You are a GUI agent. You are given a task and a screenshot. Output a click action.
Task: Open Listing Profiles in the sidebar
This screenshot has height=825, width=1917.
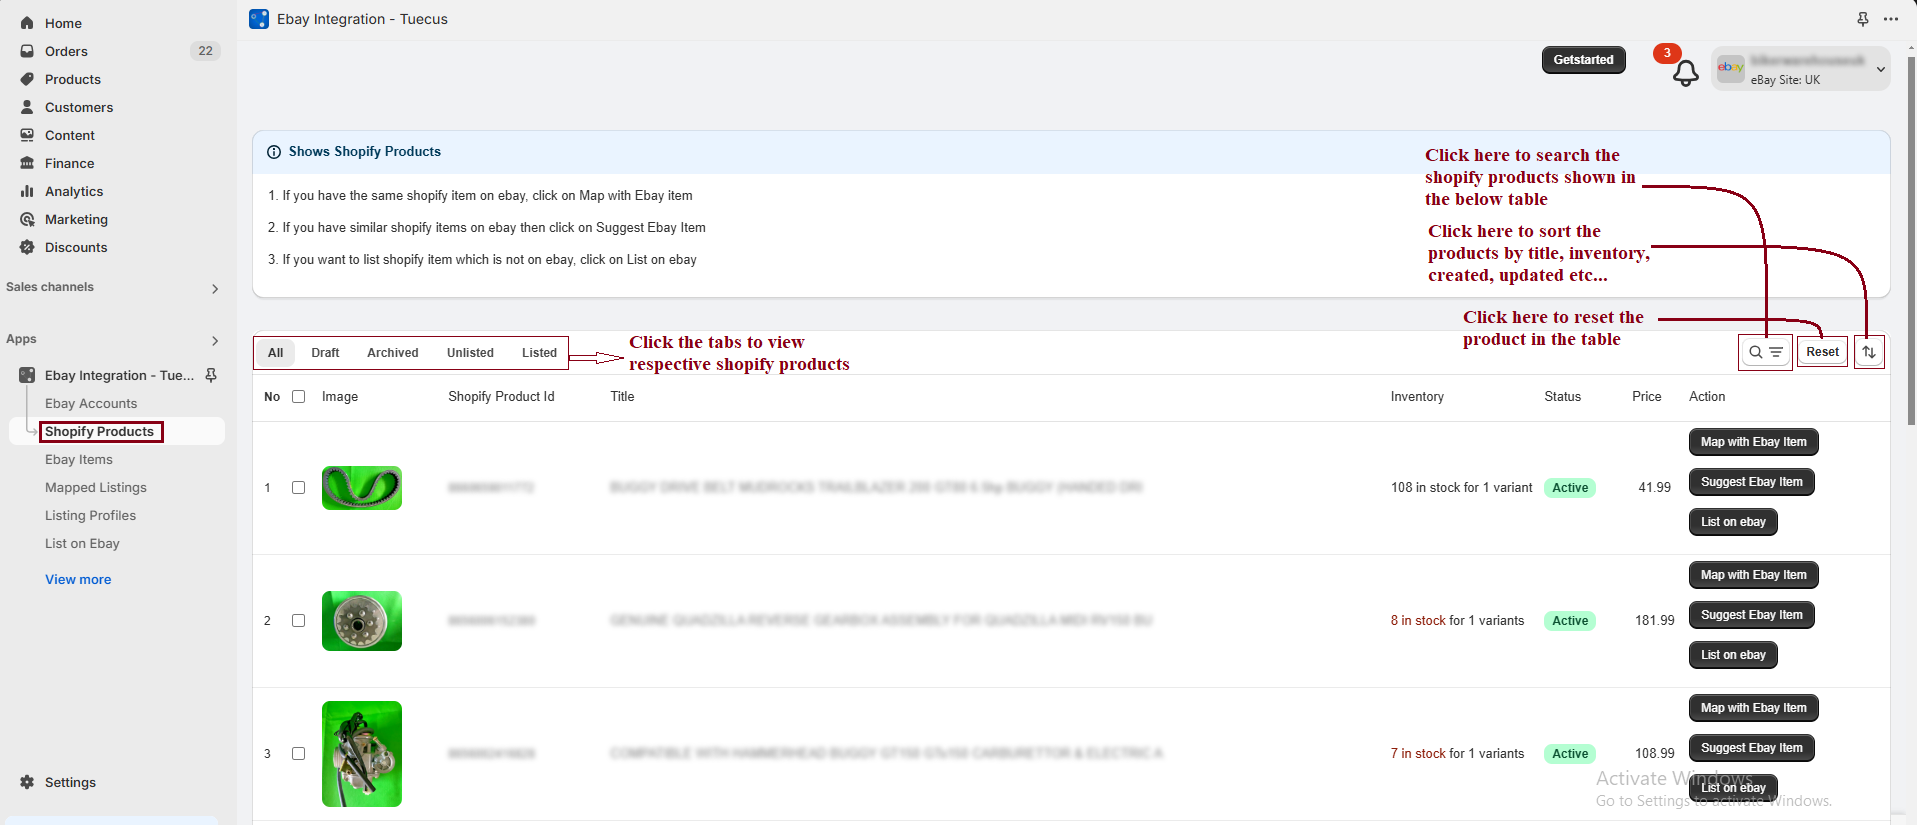(90, 516)
